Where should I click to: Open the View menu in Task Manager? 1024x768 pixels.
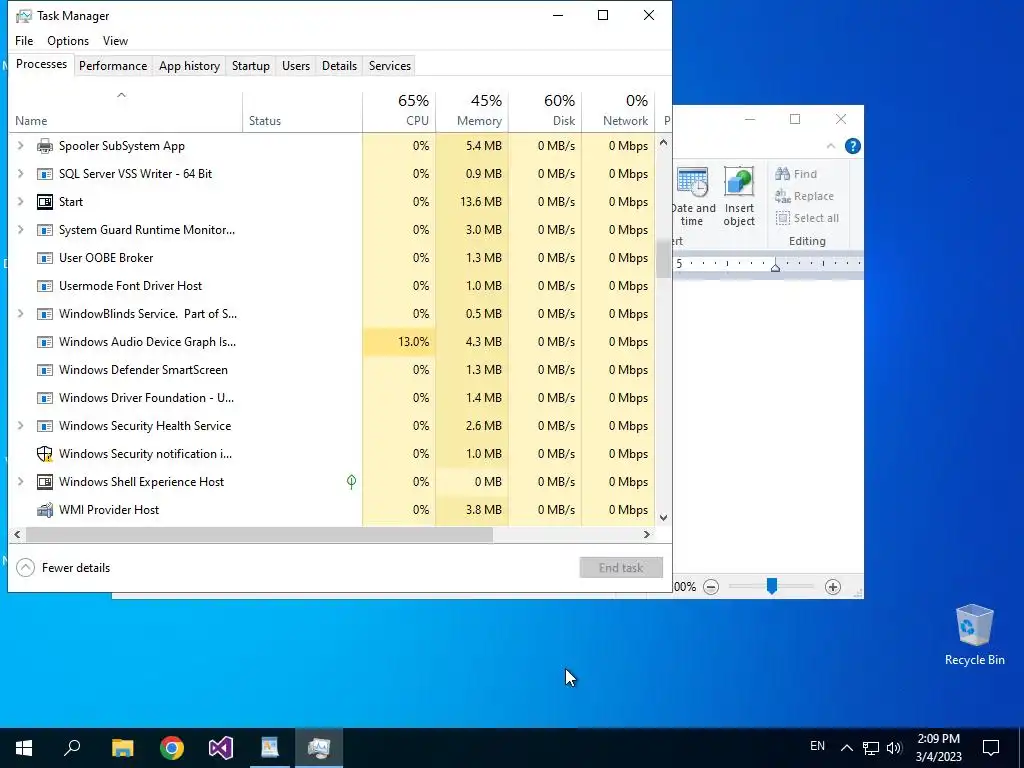tap(115, 40)
